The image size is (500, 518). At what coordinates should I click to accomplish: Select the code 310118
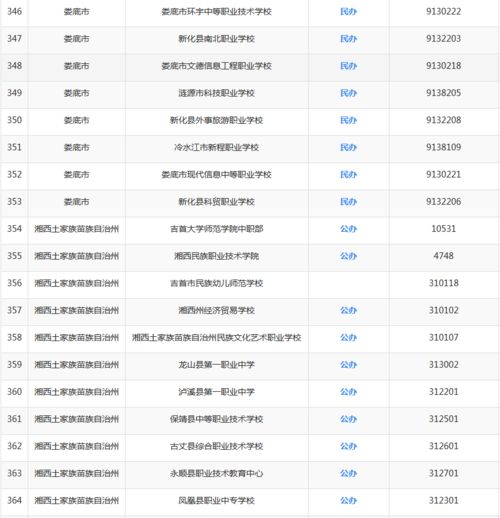click(443, 283)
